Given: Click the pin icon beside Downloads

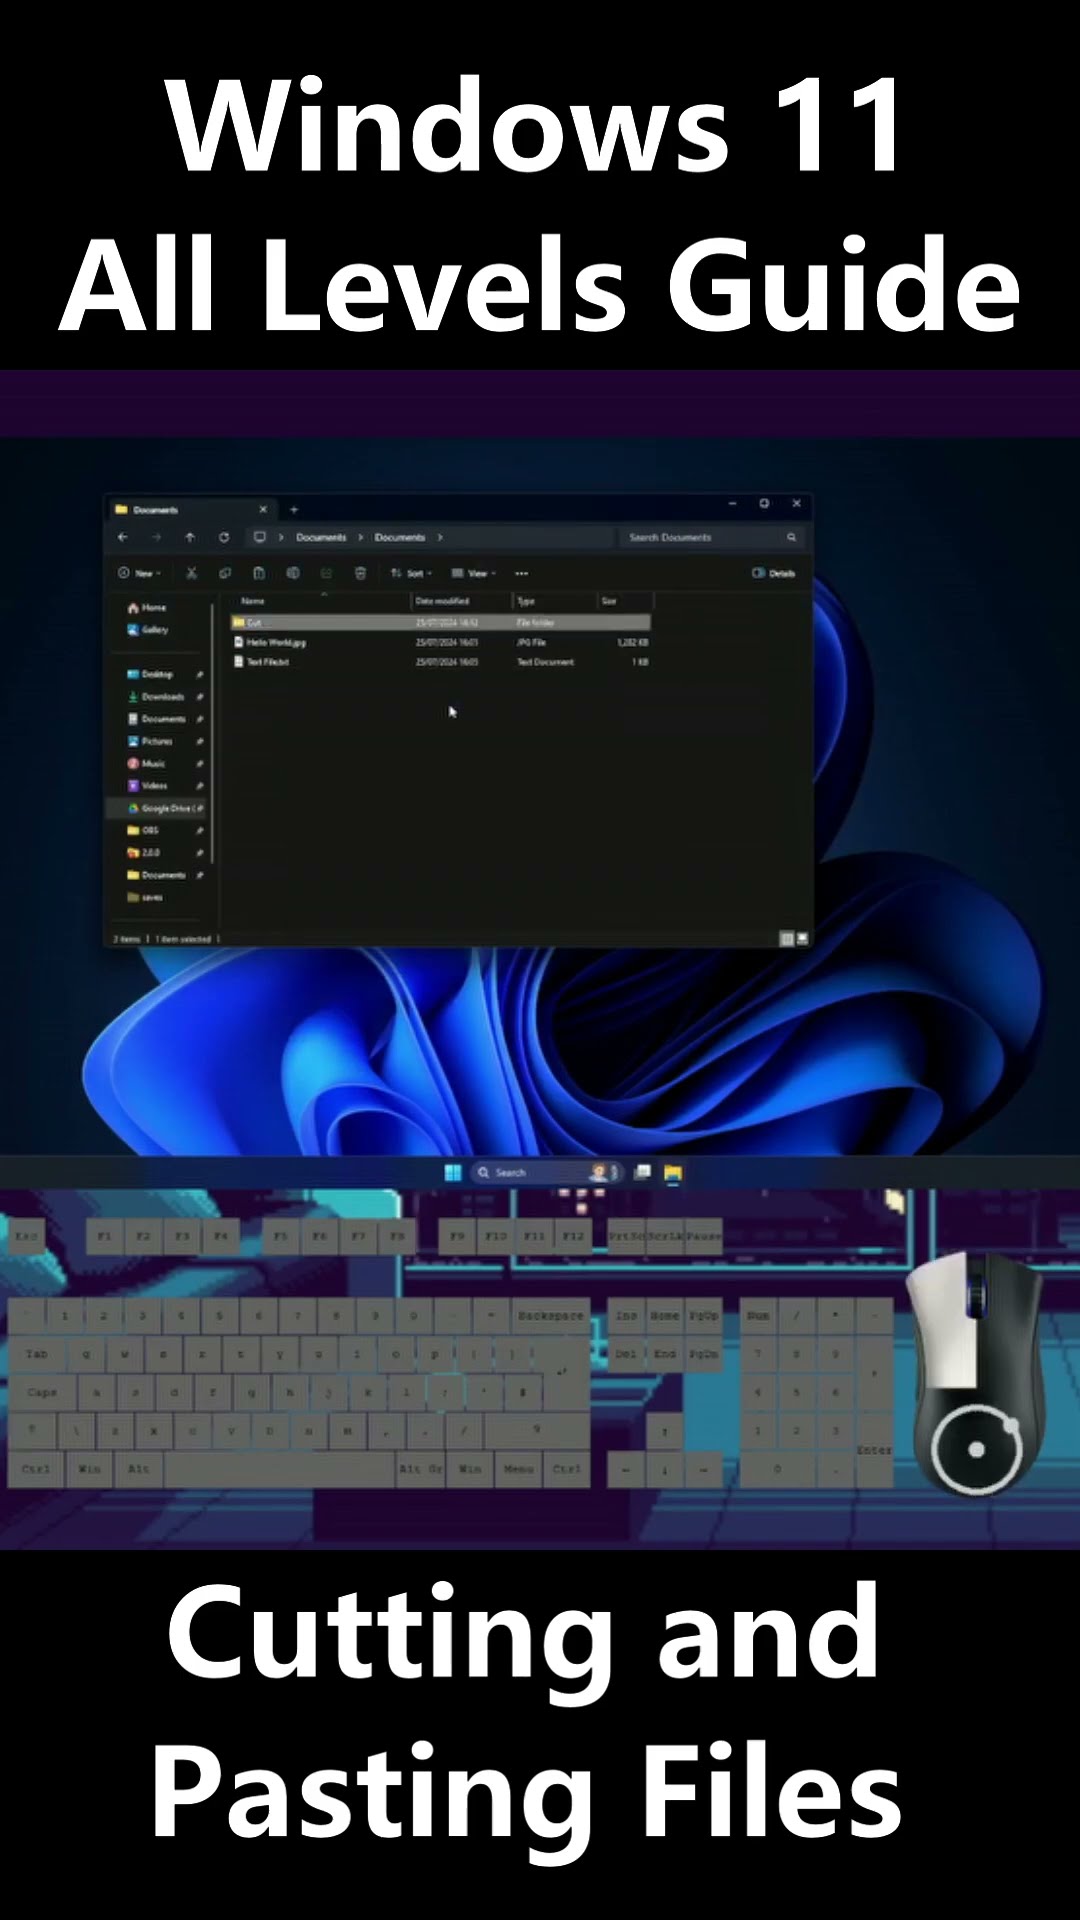Looking at the screenshot, I should click(x=200, y=696).
